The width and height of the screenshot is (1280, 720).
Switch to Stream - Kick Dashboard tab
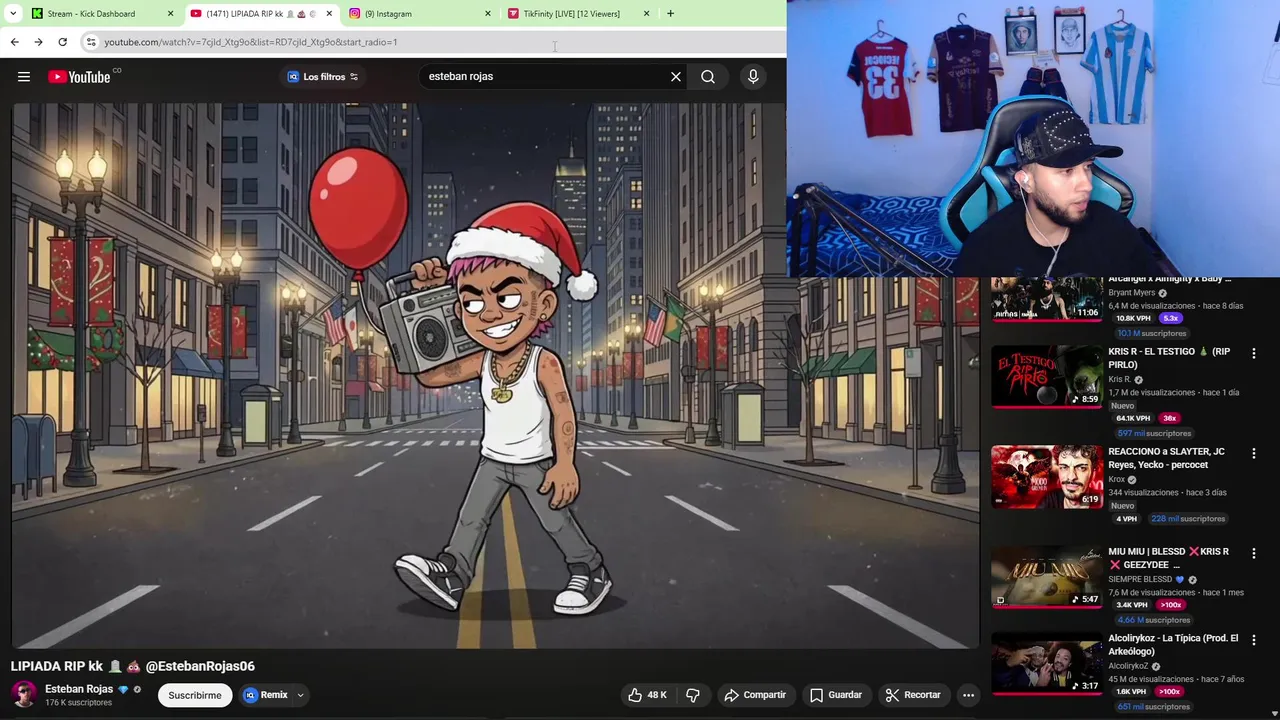point(91,14)
